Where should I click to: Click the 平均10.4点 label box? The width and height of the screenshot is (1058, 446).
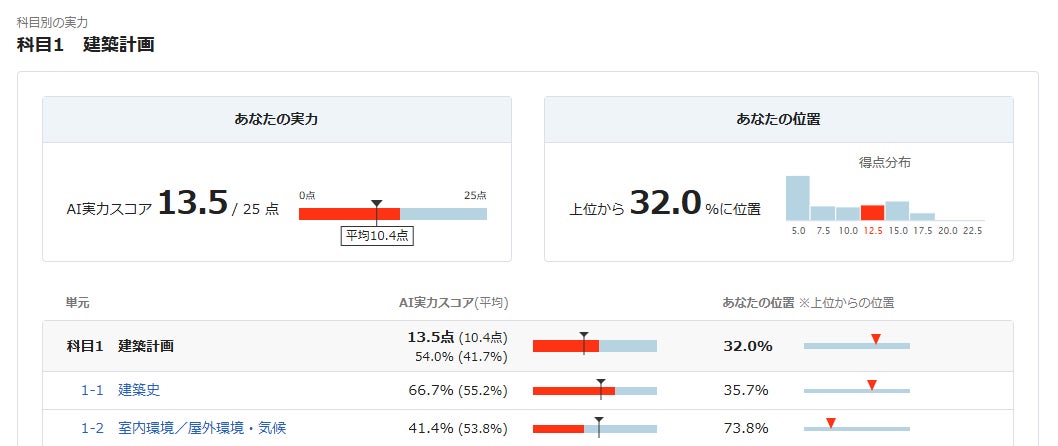(377, 236)
